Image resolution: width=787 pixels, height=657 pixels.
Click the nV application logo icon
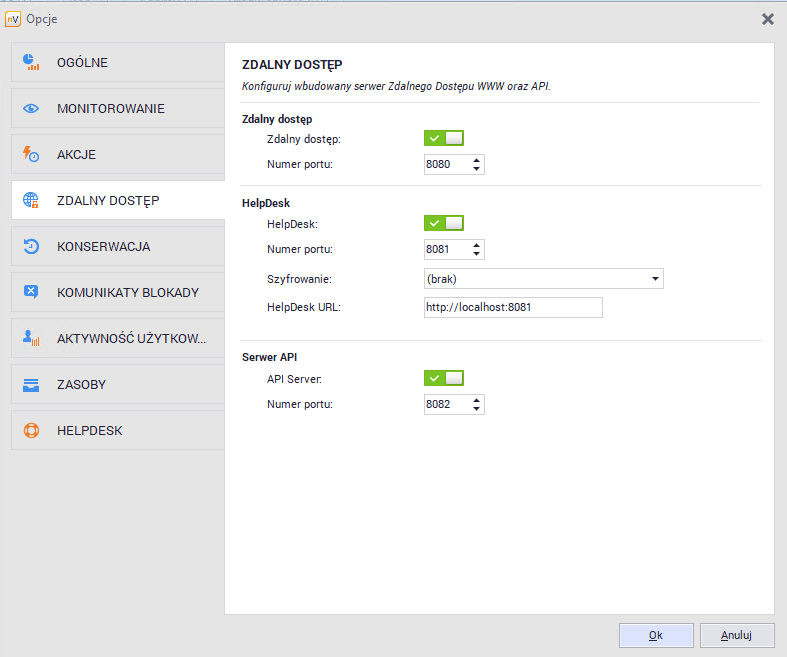coord(13,19)
